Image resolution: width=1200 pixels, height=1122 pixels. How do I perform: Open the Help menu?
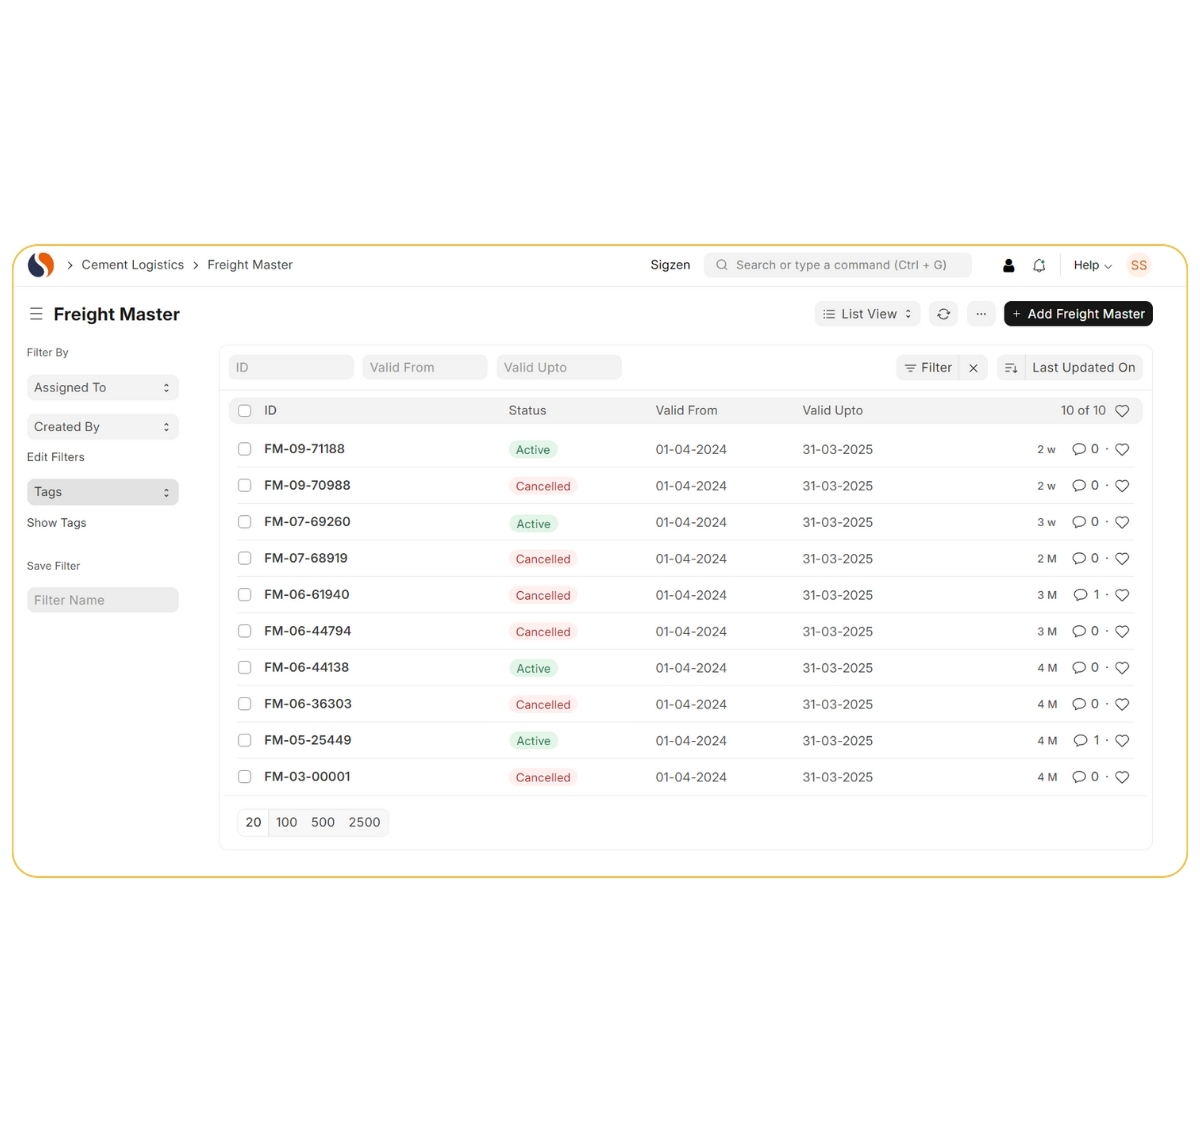tap(1092, 265)
